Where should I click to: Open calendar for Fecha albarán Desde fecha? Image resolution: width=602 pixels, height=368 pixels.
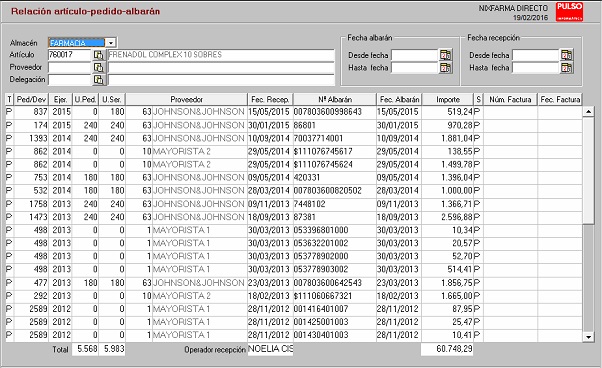coord(445,55)
